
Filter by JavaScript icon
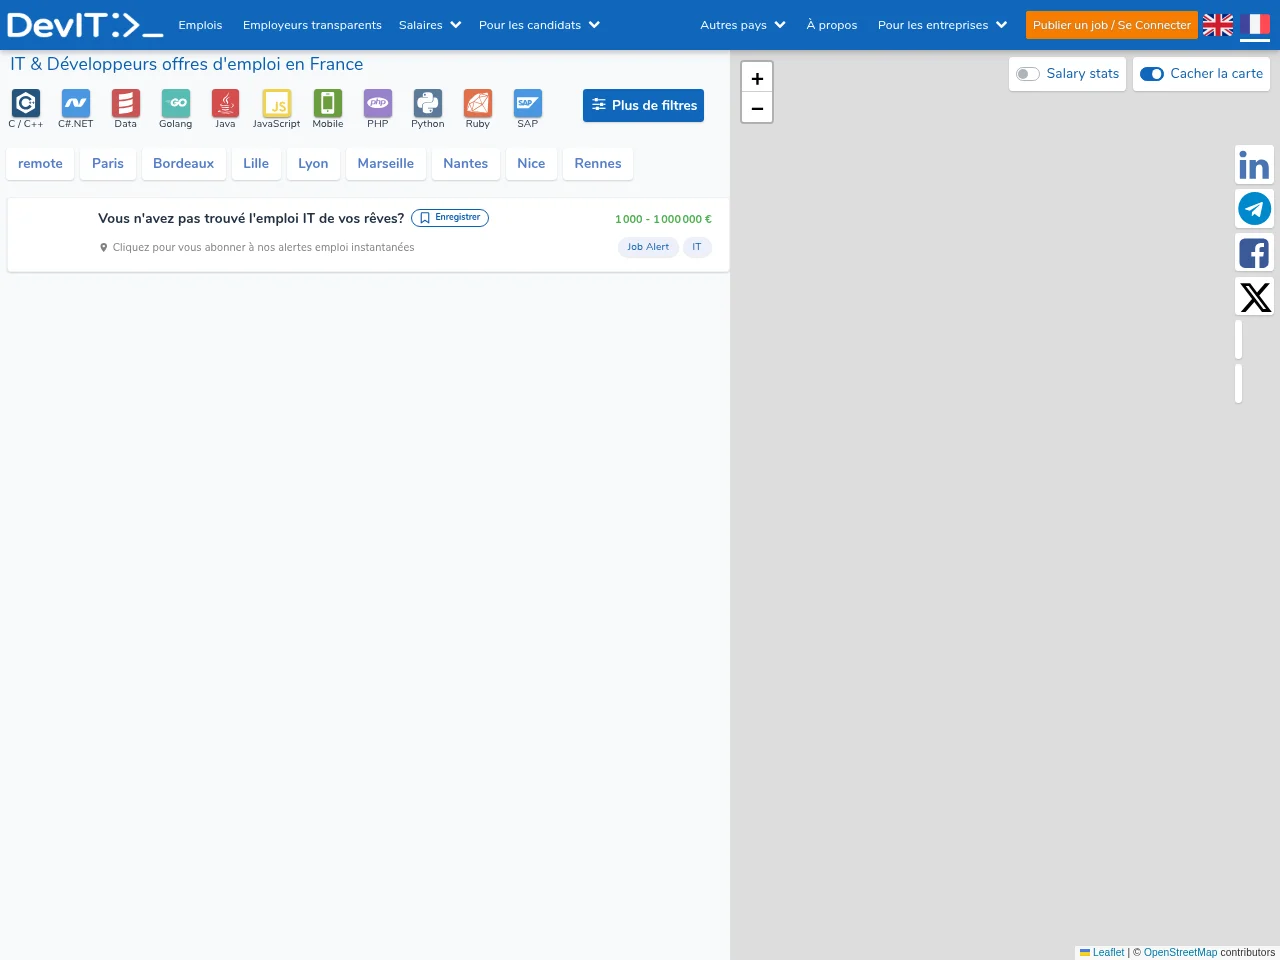point(277,103)
